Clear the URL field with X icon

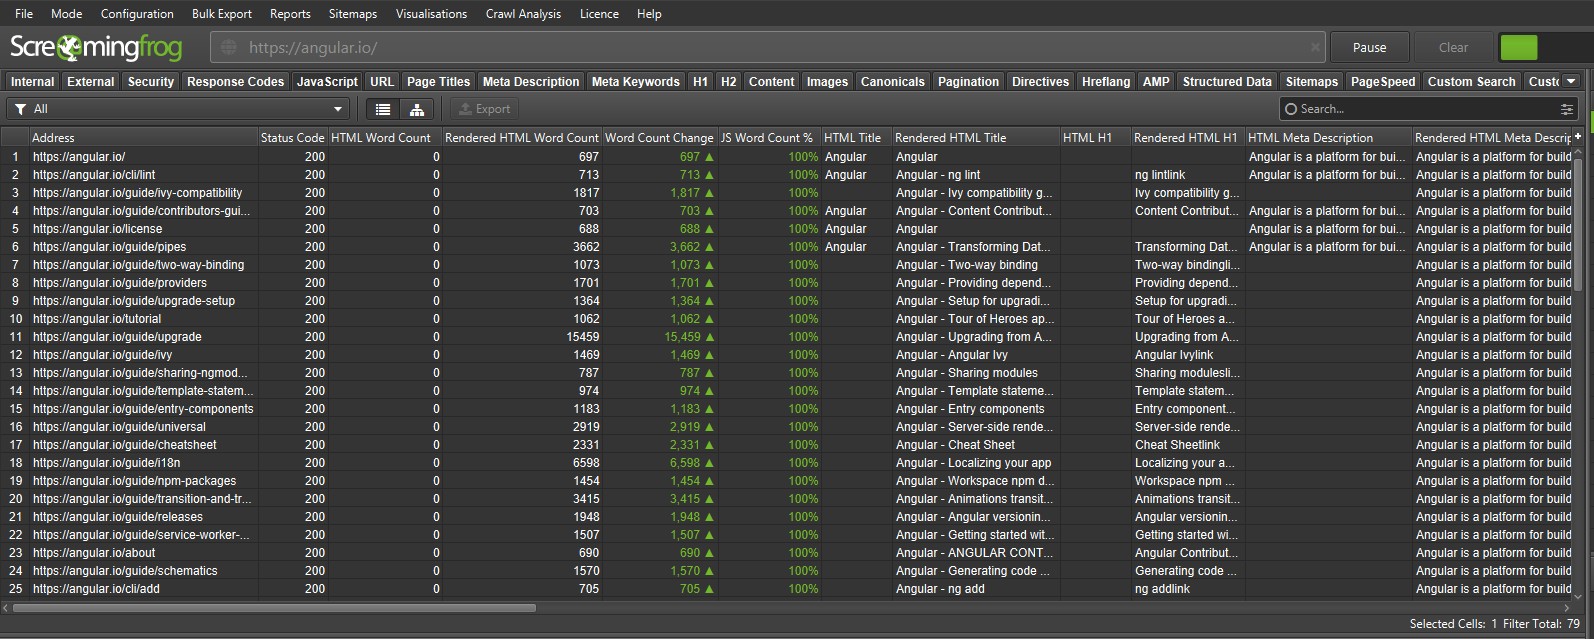[x=1314, y=47]
